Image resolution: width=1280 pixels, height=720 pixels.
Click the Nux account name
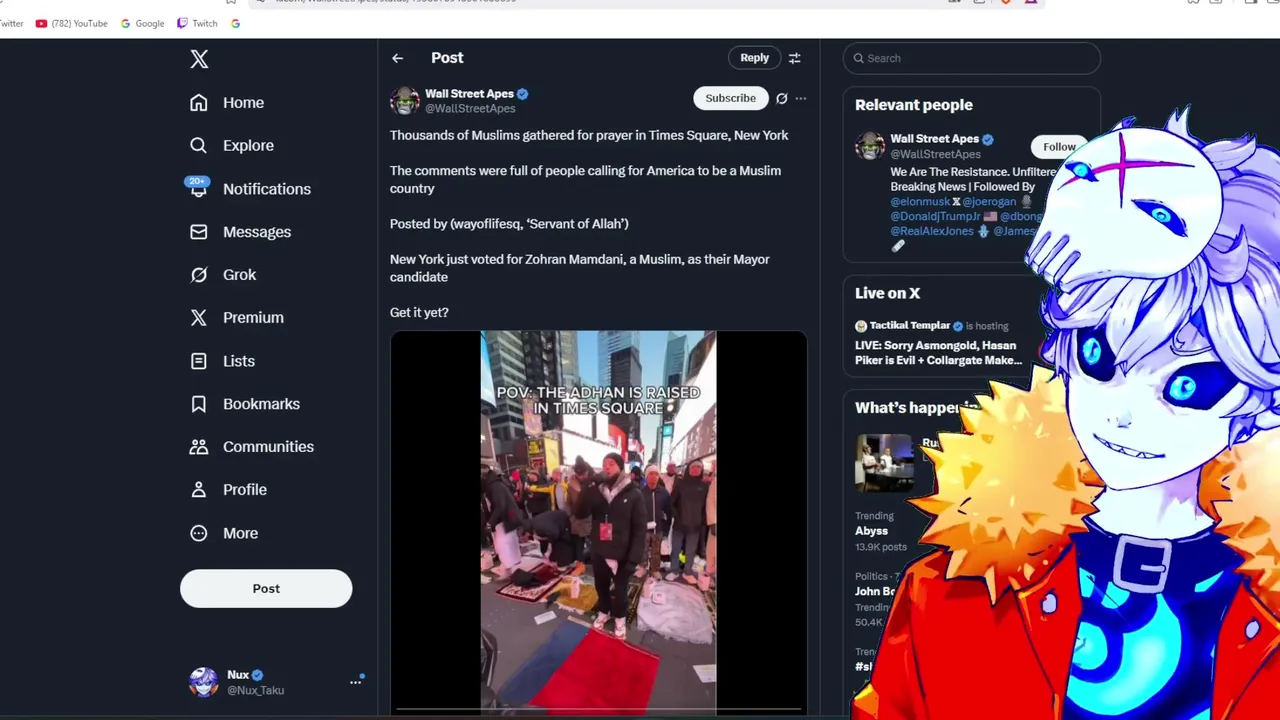[x=238, y=675]
